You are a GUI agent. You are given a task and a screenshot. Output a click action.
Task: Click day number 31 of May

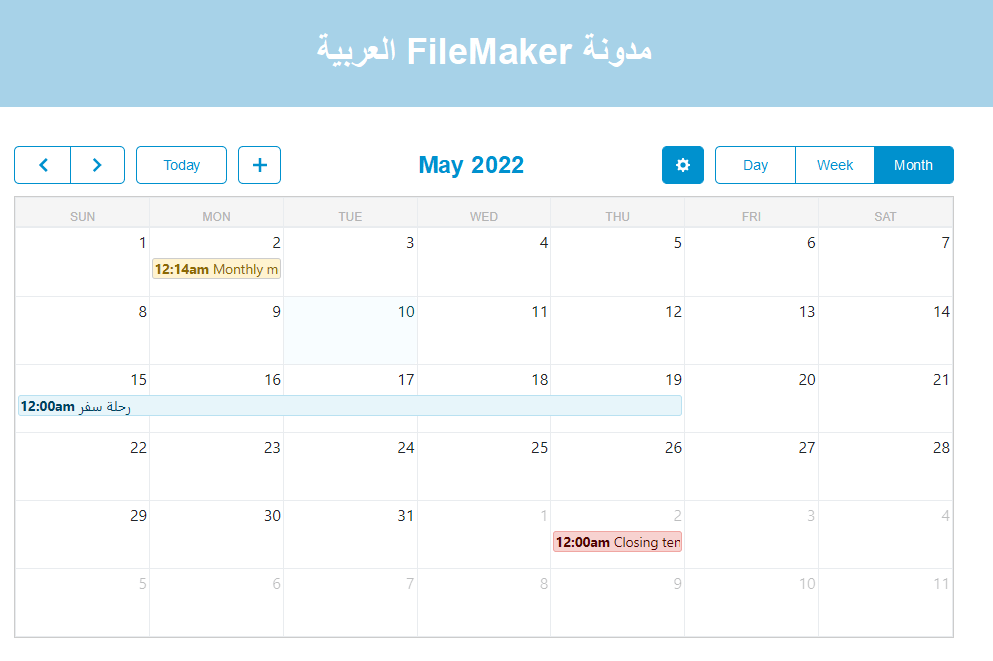[x=405, y=516]
